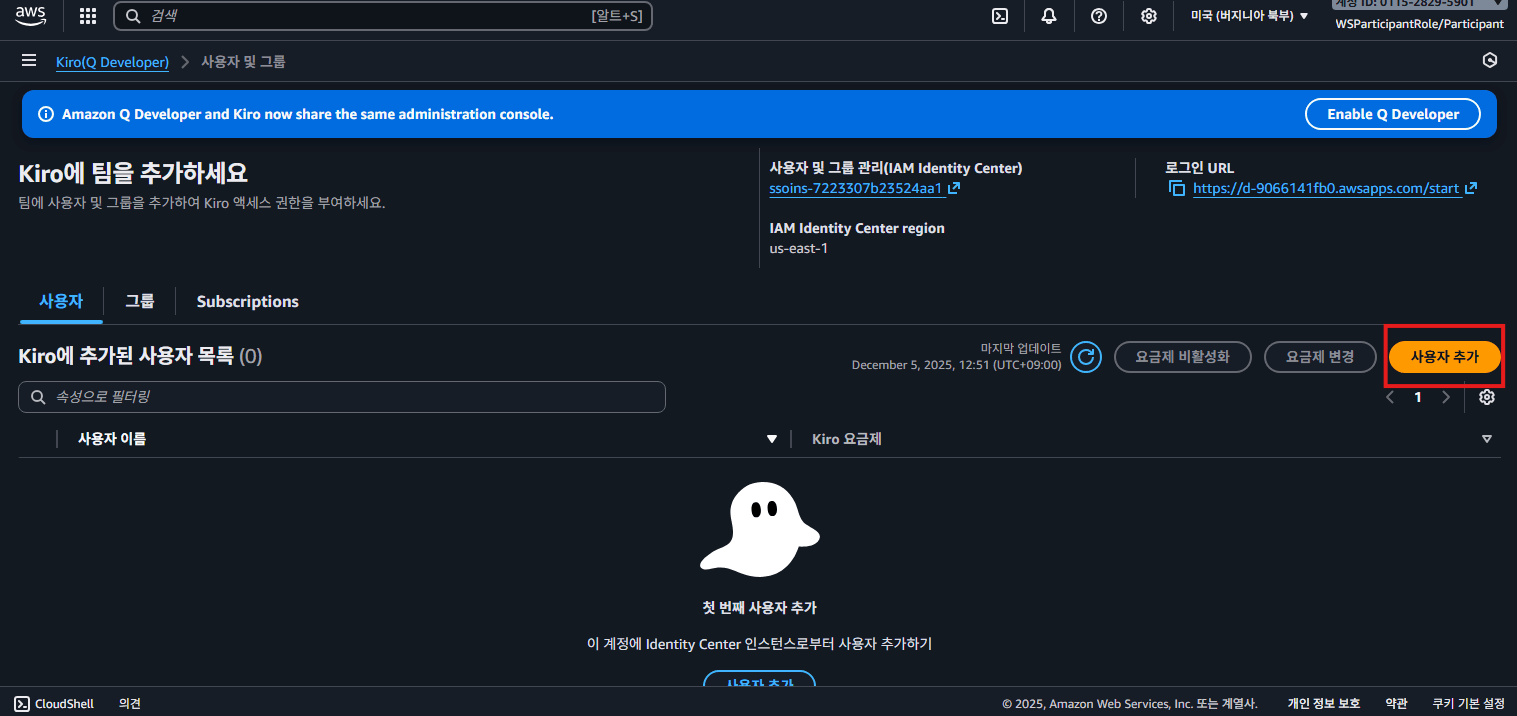Refresh the Kiro user list
Viewport: 1517px width, 716px height.
(1085, 357)
